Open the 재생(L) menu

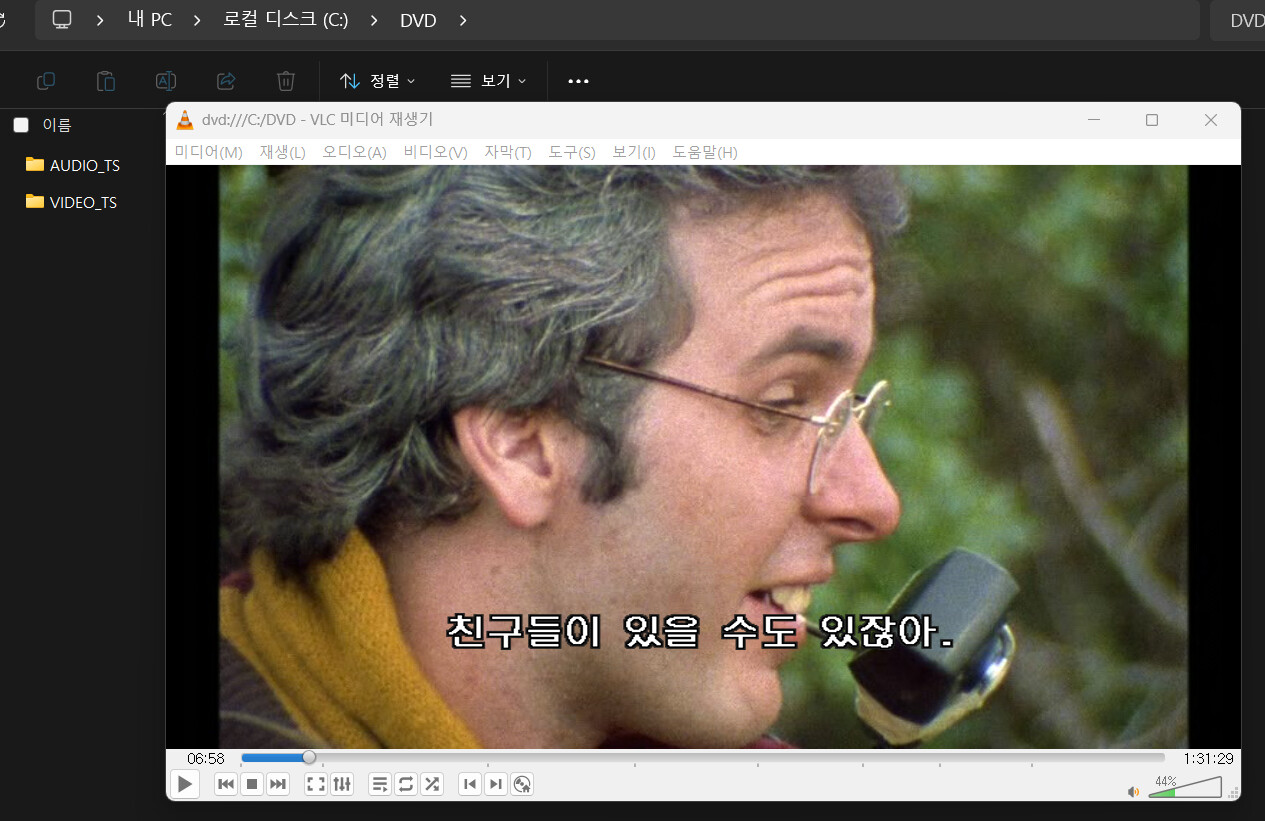point(283,152)
